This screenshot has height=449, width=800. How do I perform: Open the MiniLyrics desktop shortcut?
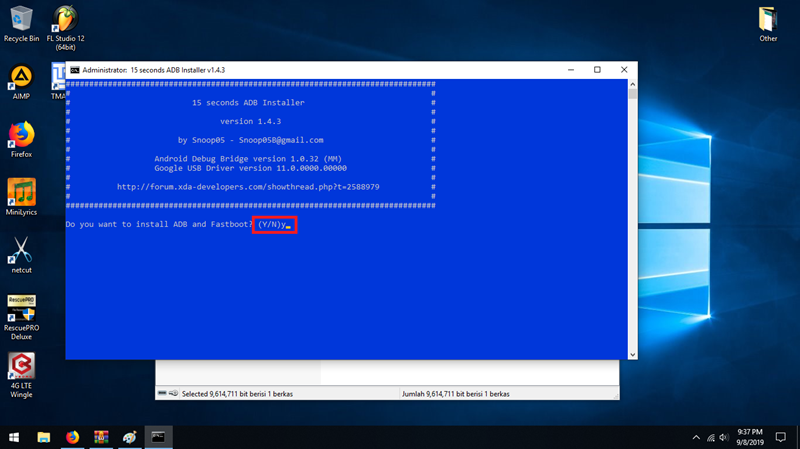(x=21, y=197)
